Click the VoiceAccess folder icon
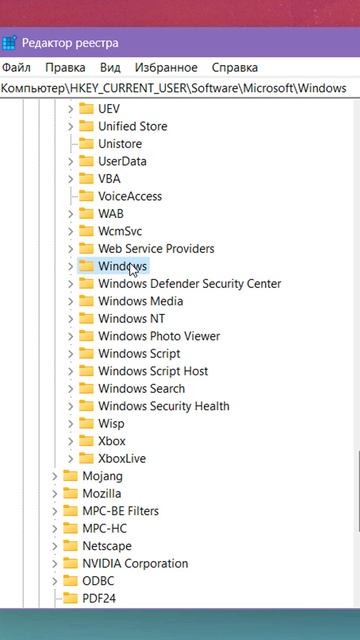 (86, 196)
